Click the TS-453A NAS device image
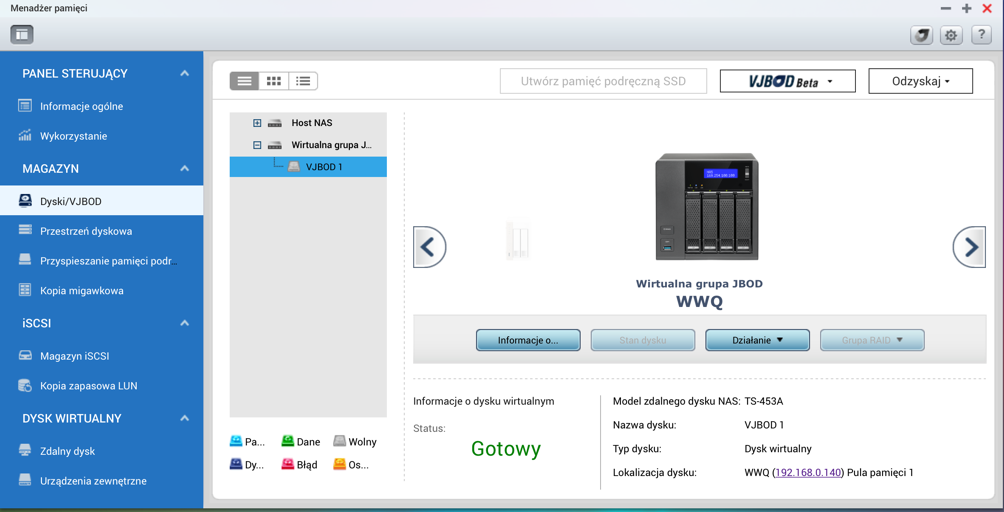Screen dimensions: 1004x512 coord(706,207)
